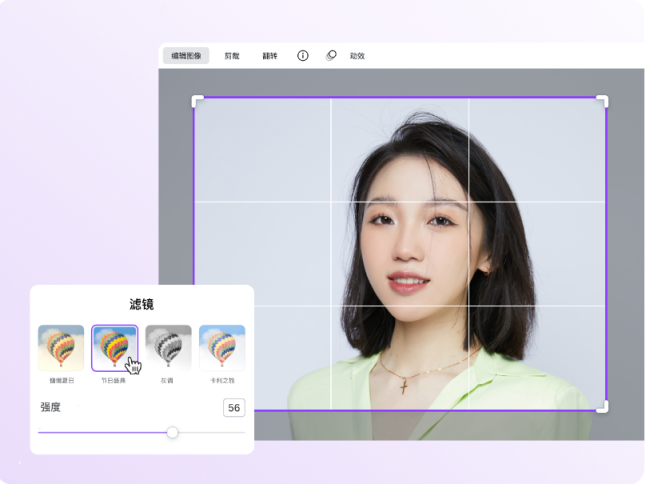646x484 pixels.
Task: Click the bottom-right crop corner handle
Action: tap(602, 406)
